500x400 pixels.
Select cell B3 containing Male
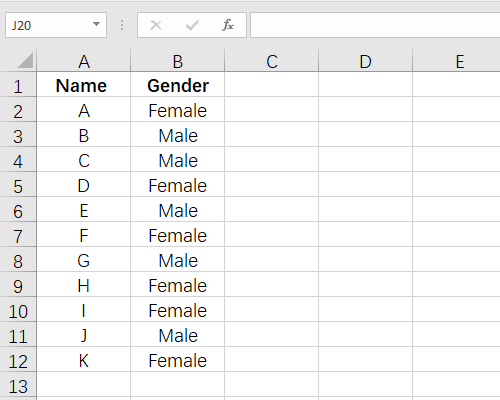(x=178, y=135)
